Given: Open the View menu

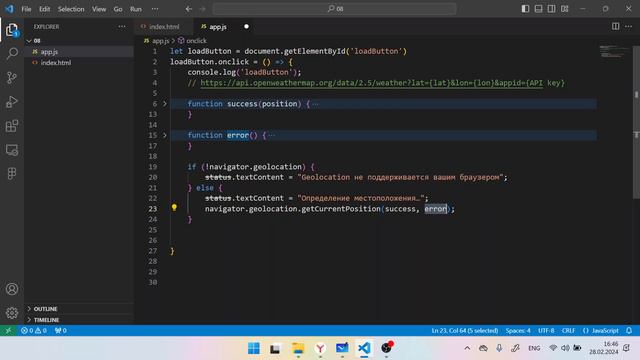Looking at the screenshot, I should click(99, 9).
